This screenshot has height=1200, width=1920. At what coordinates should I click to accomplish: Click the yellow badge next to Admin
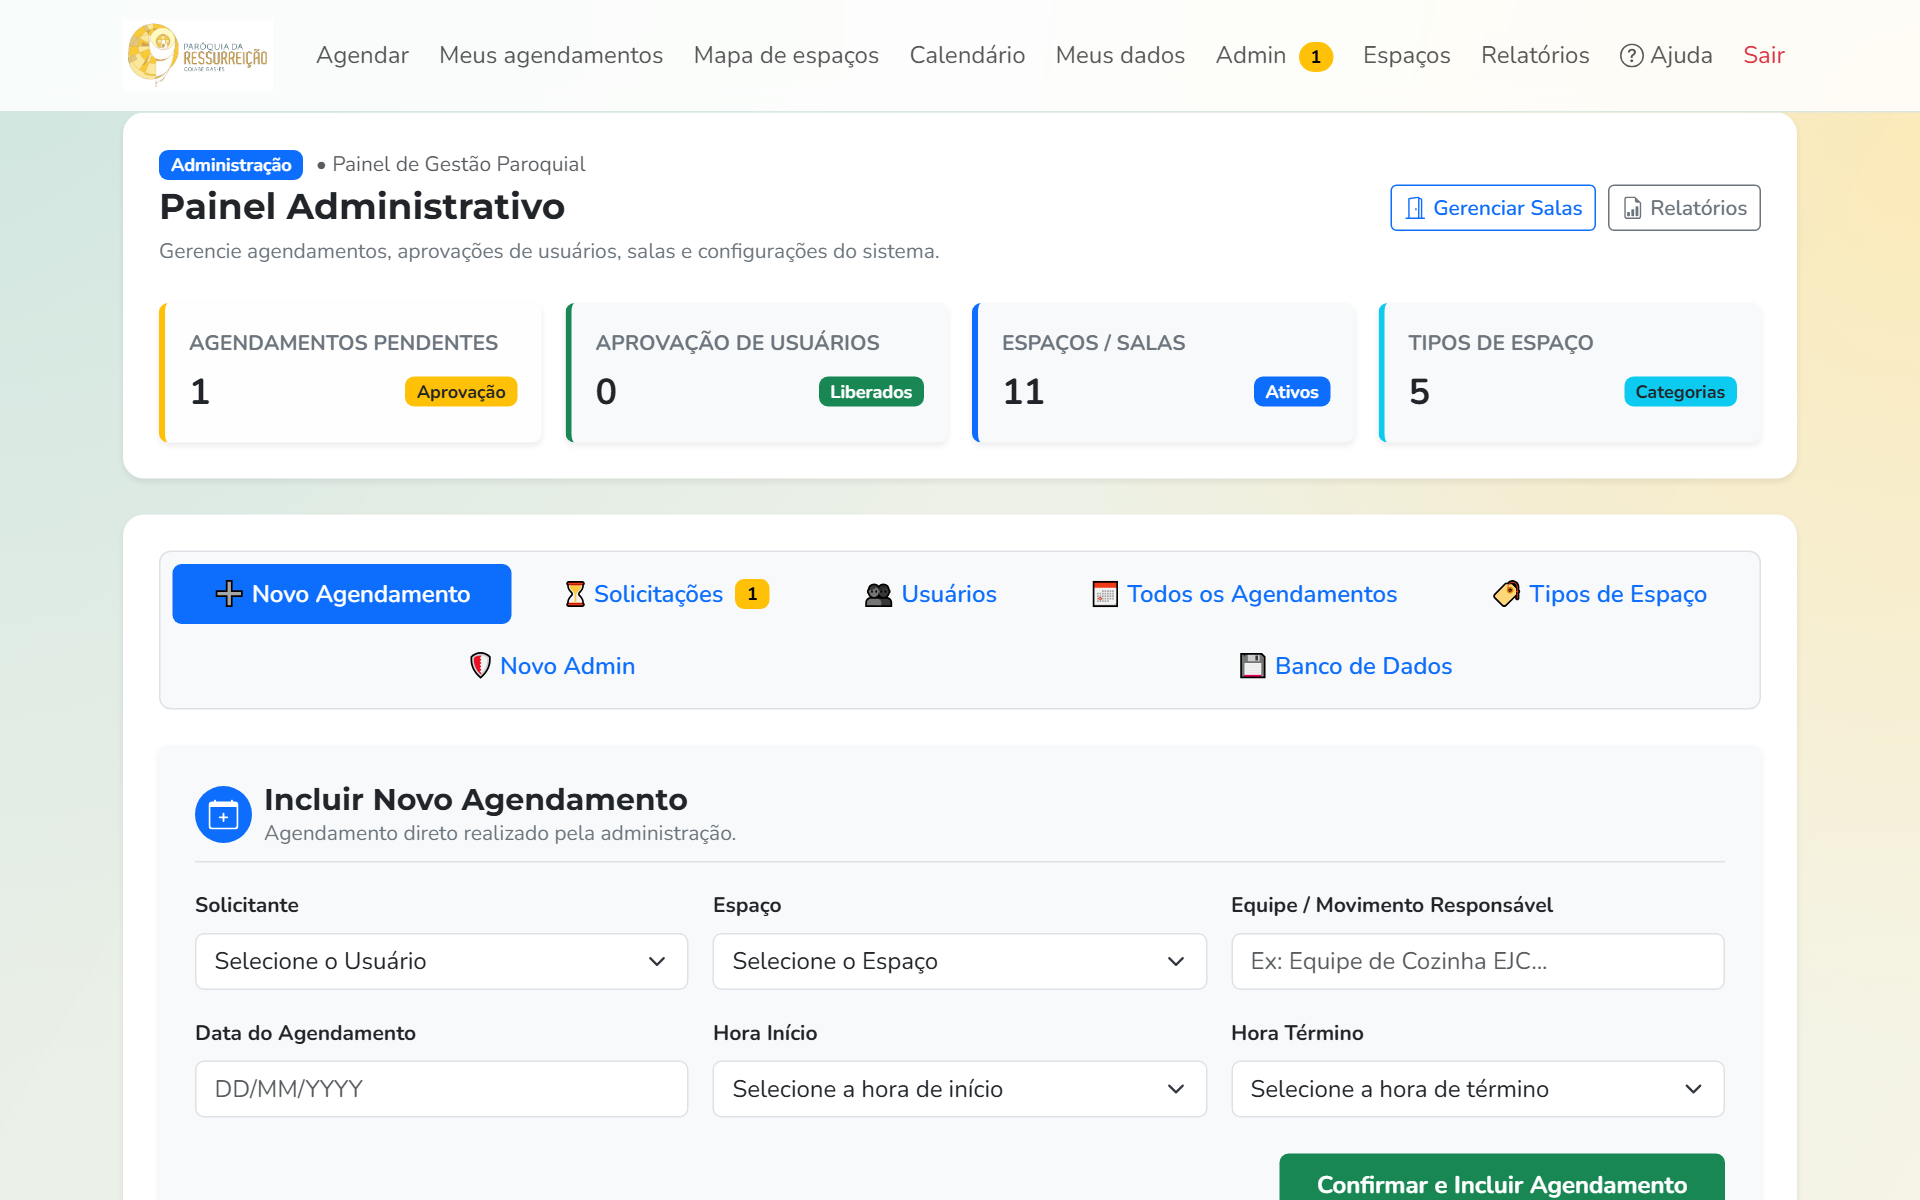click(1316, 57)
